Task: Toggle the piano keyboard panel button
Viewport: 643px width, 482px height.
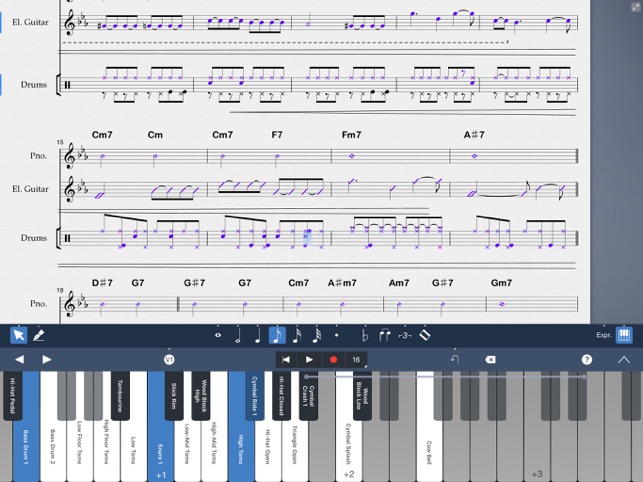Action: [624, 335]
